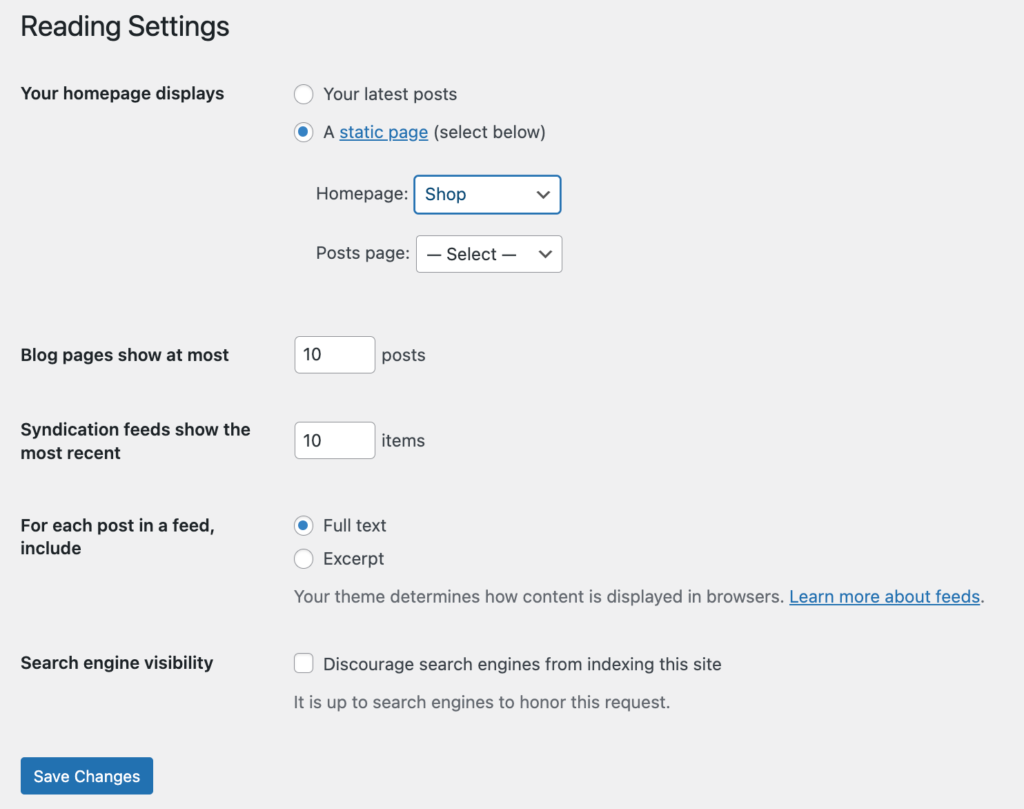Click the Syndication feeds items number field

334,440
